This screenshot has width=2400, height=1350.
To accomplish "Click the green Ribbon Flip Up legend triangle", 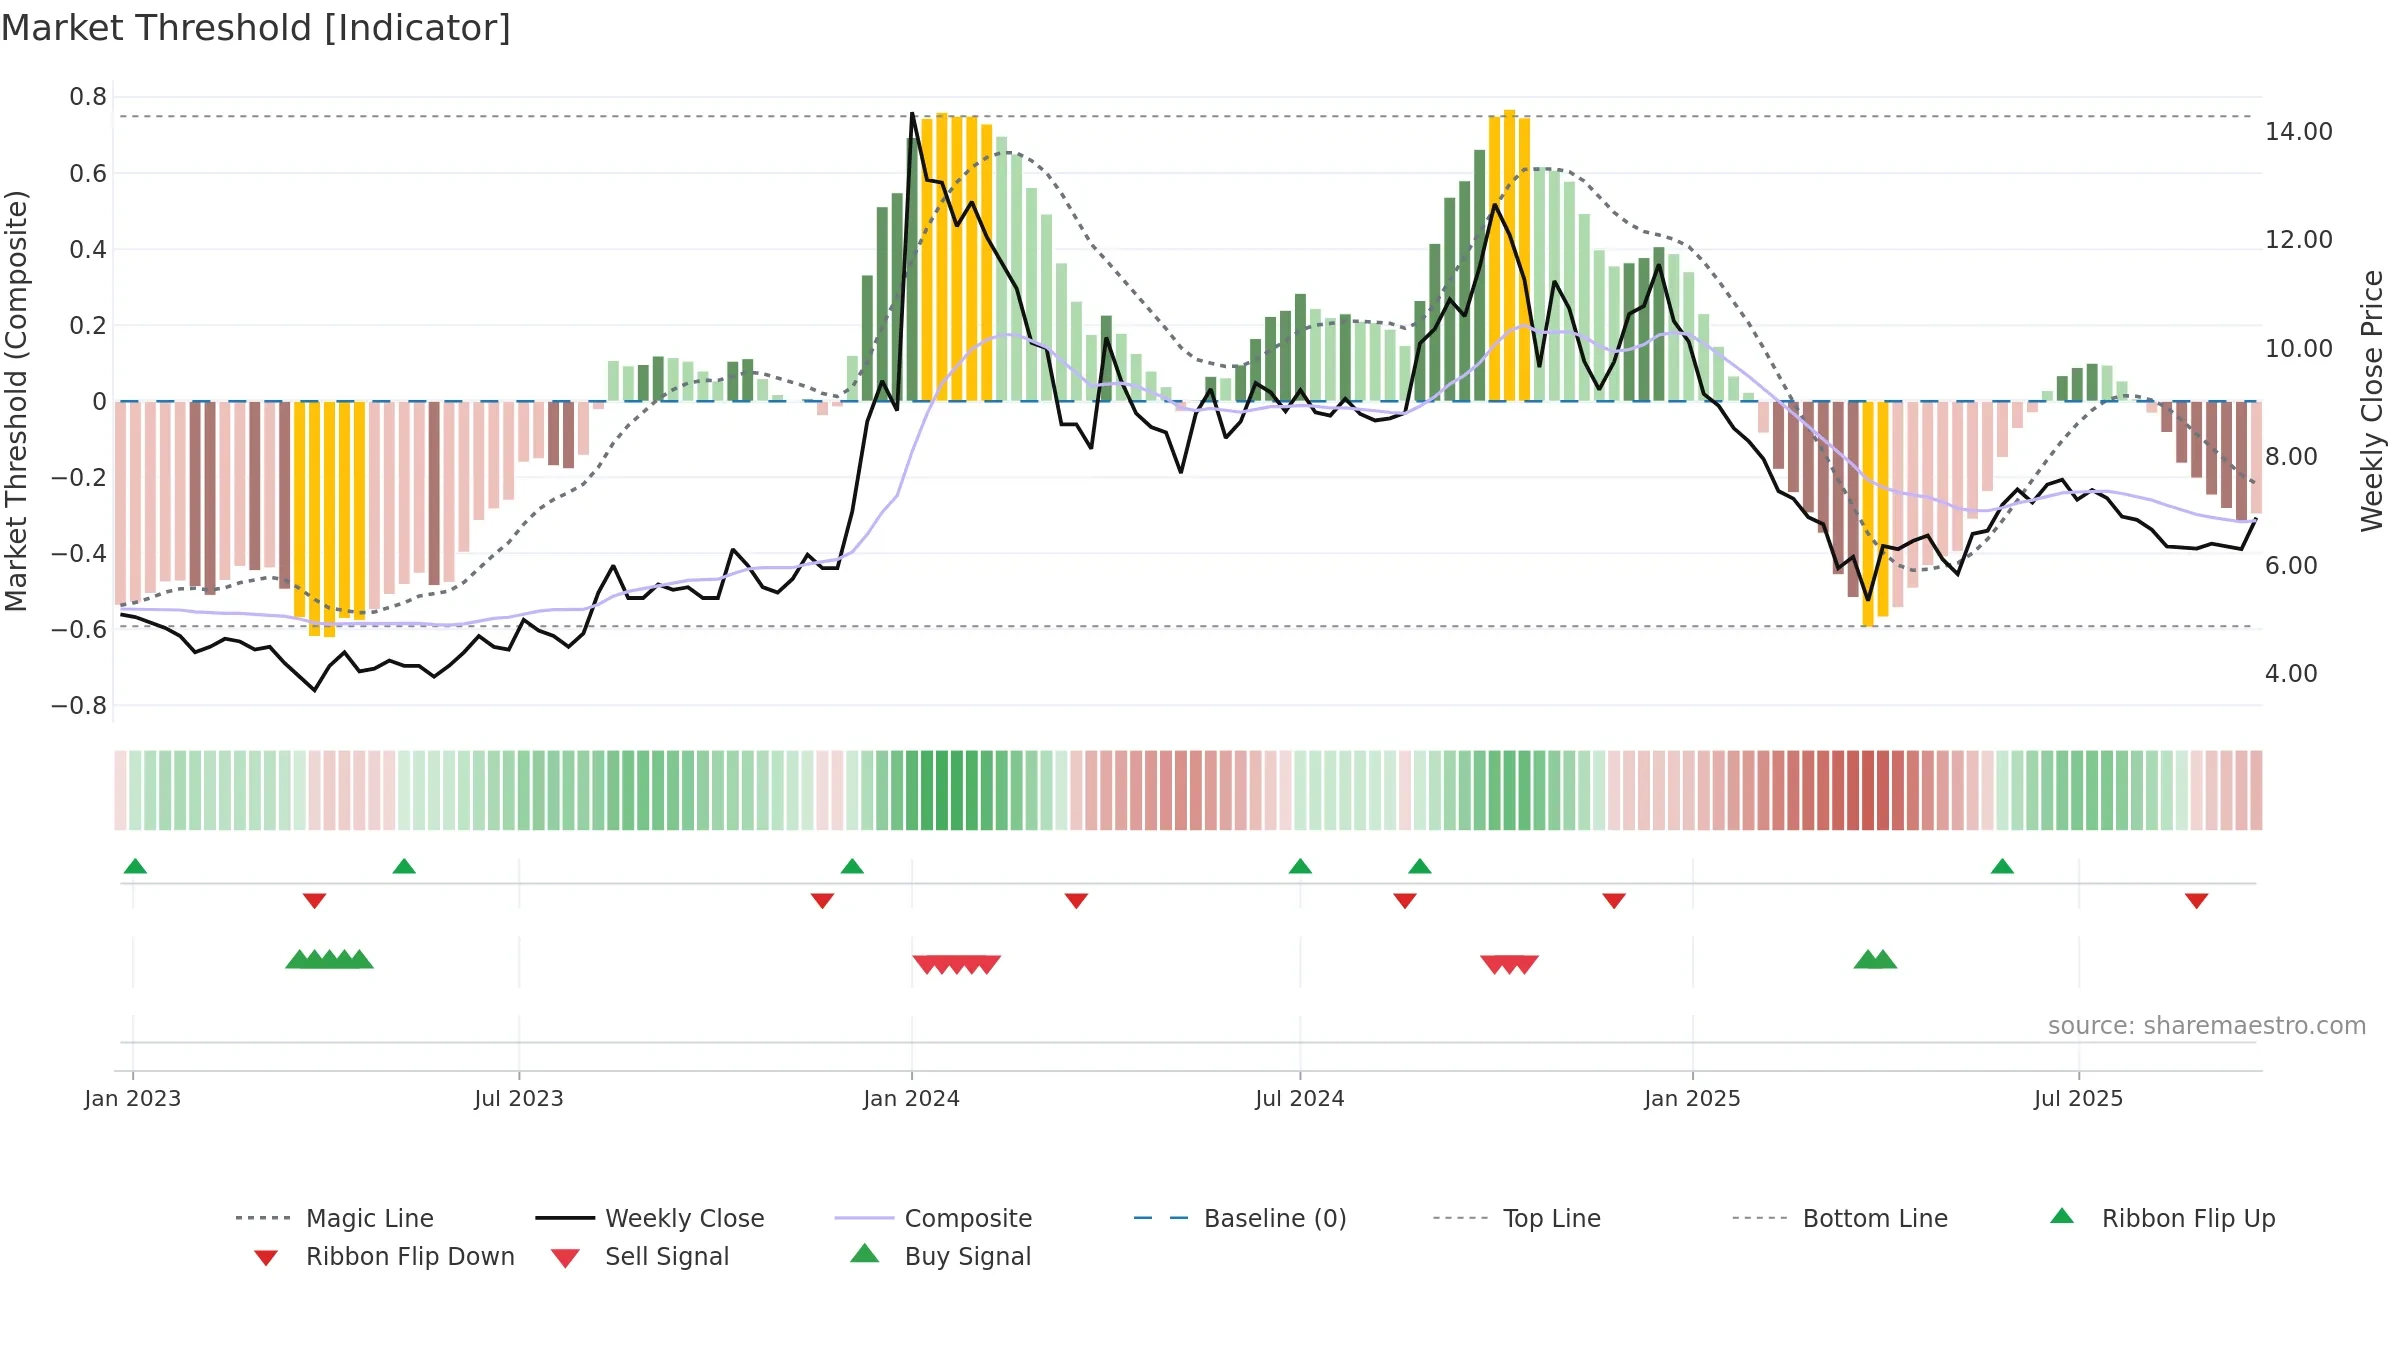I will click(x=2062, y=1216).
